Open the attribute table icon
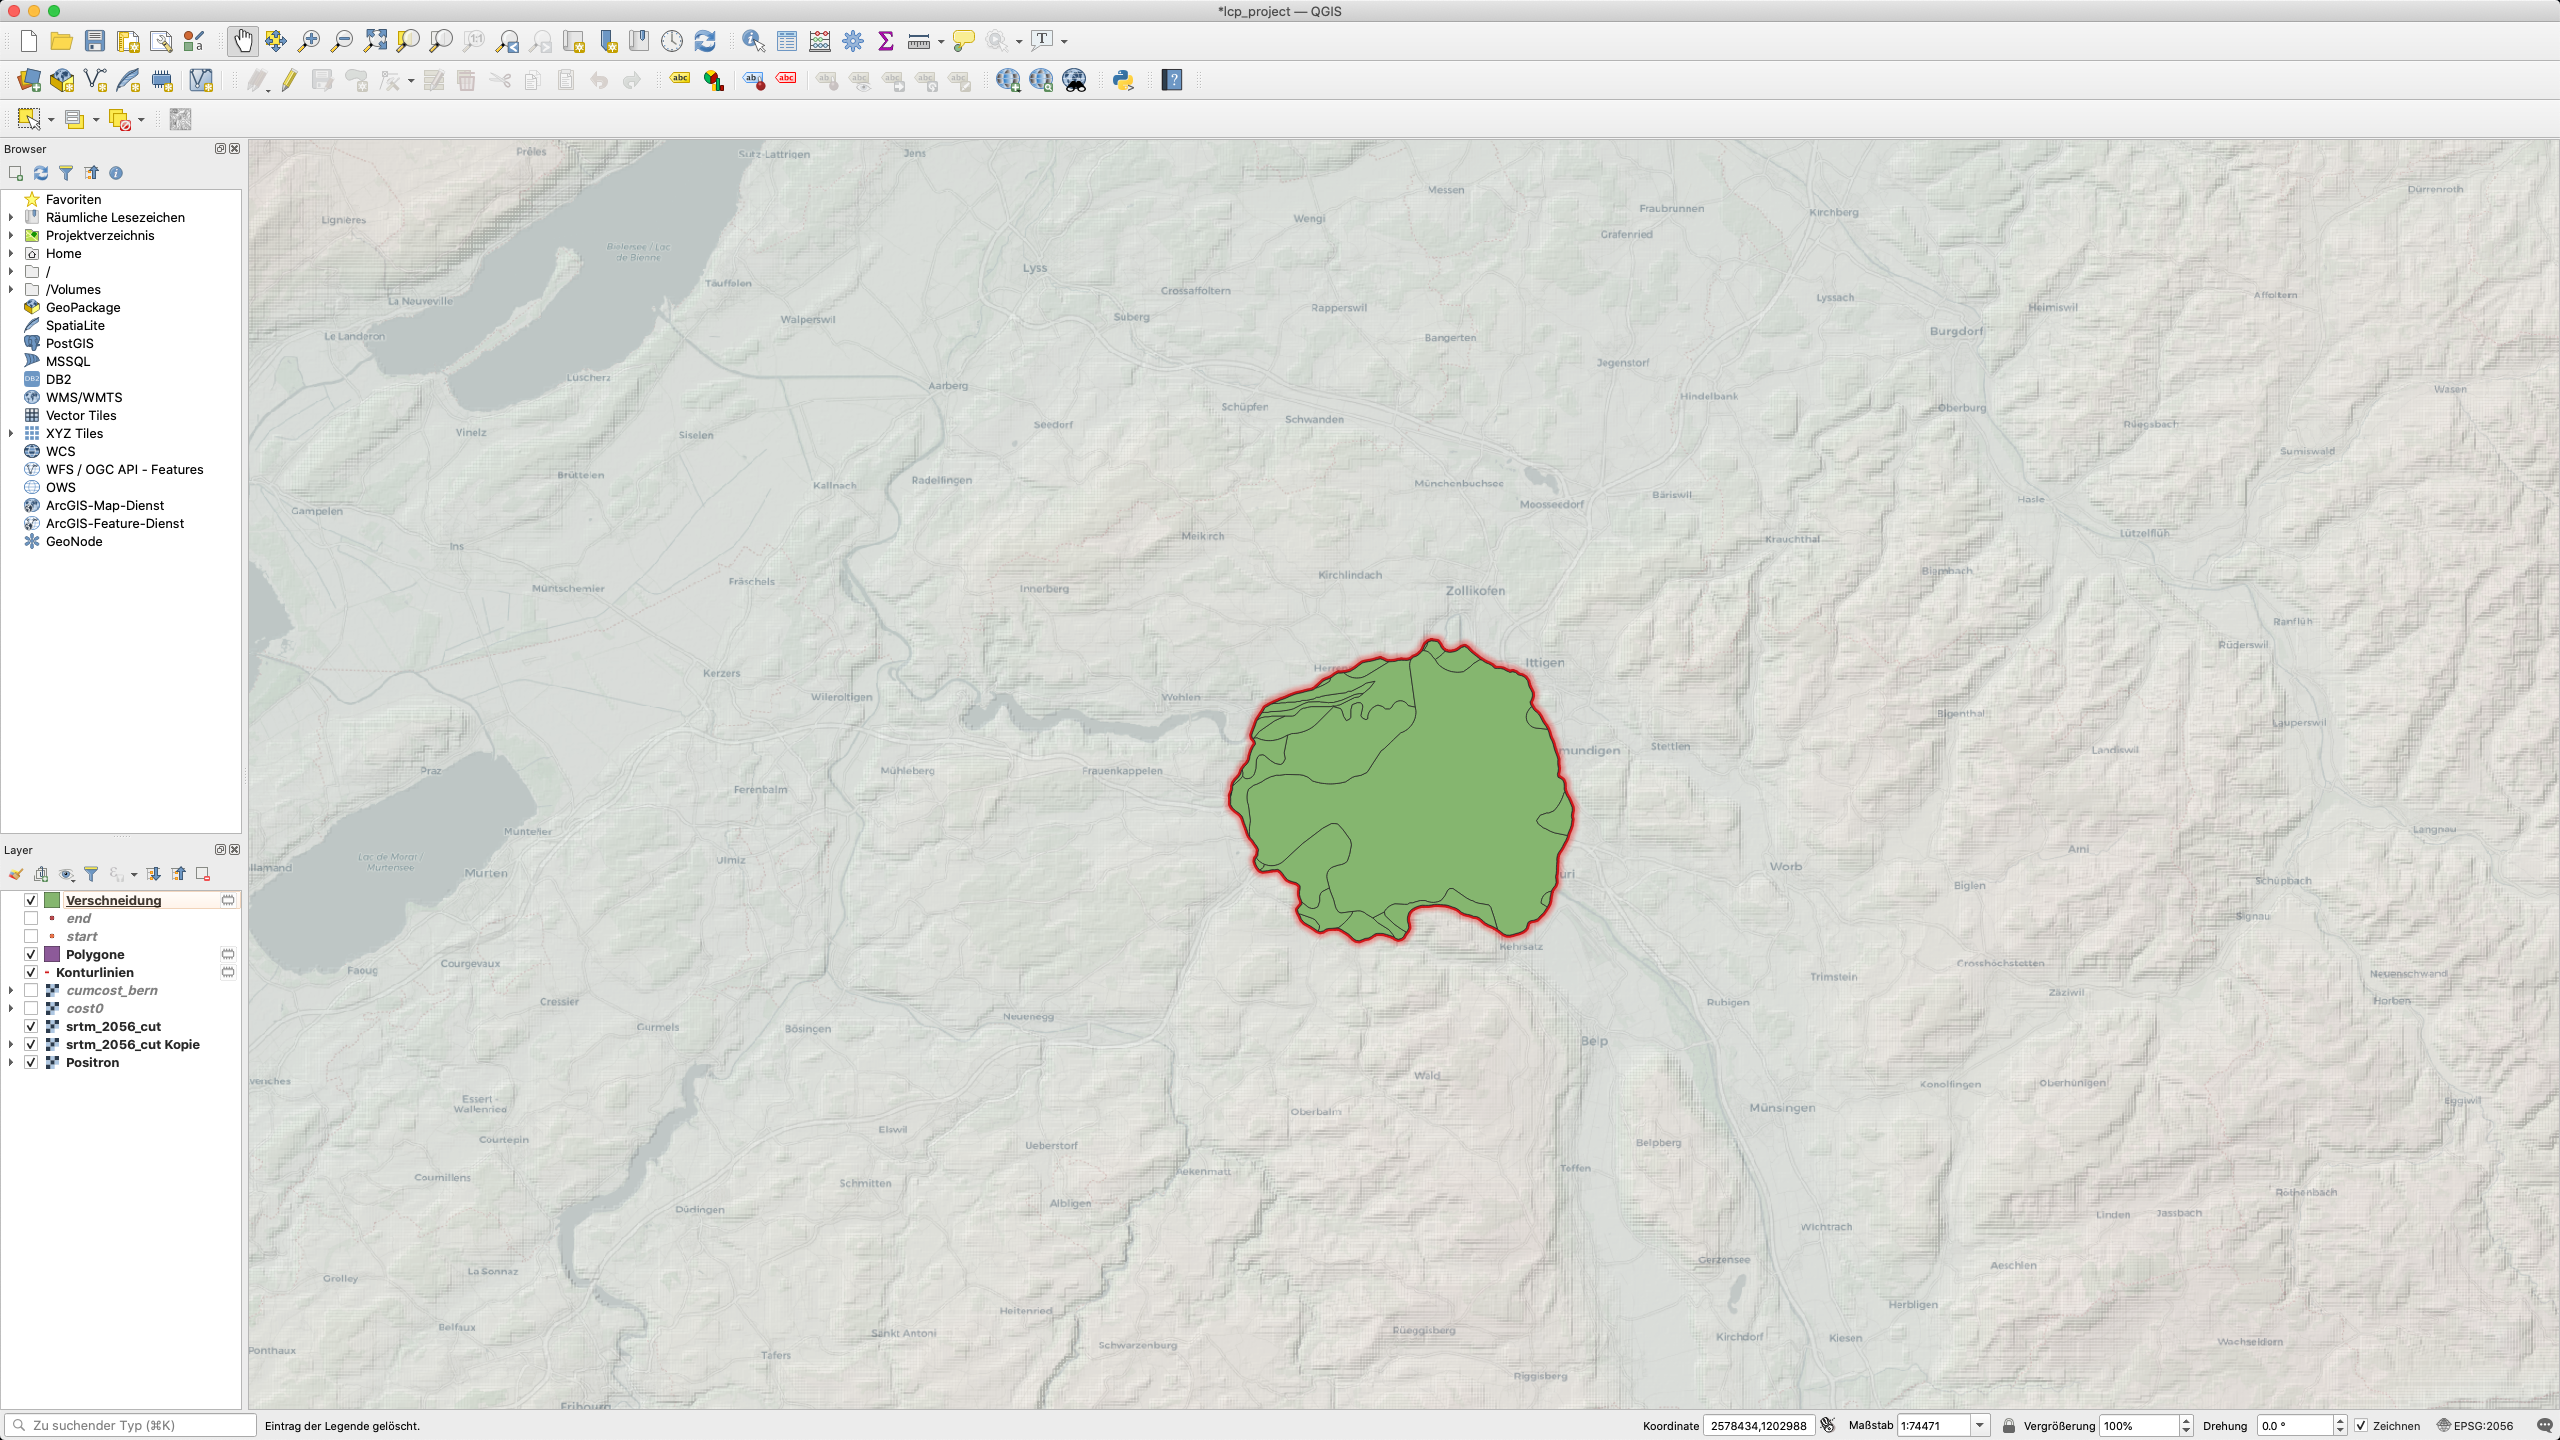This screenshot has width=2560, height=1440. coord(787,41)
